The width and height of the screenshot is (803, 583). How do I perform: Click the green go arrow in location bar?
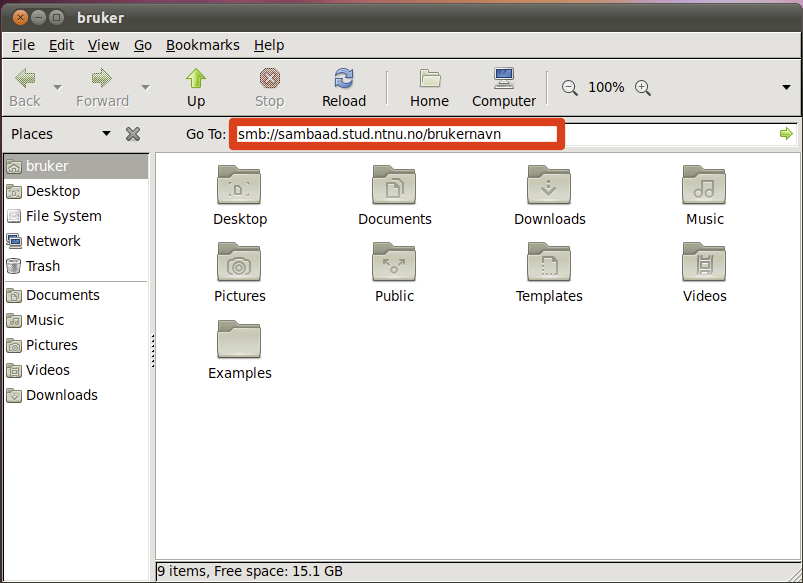[x=786, y=134]
